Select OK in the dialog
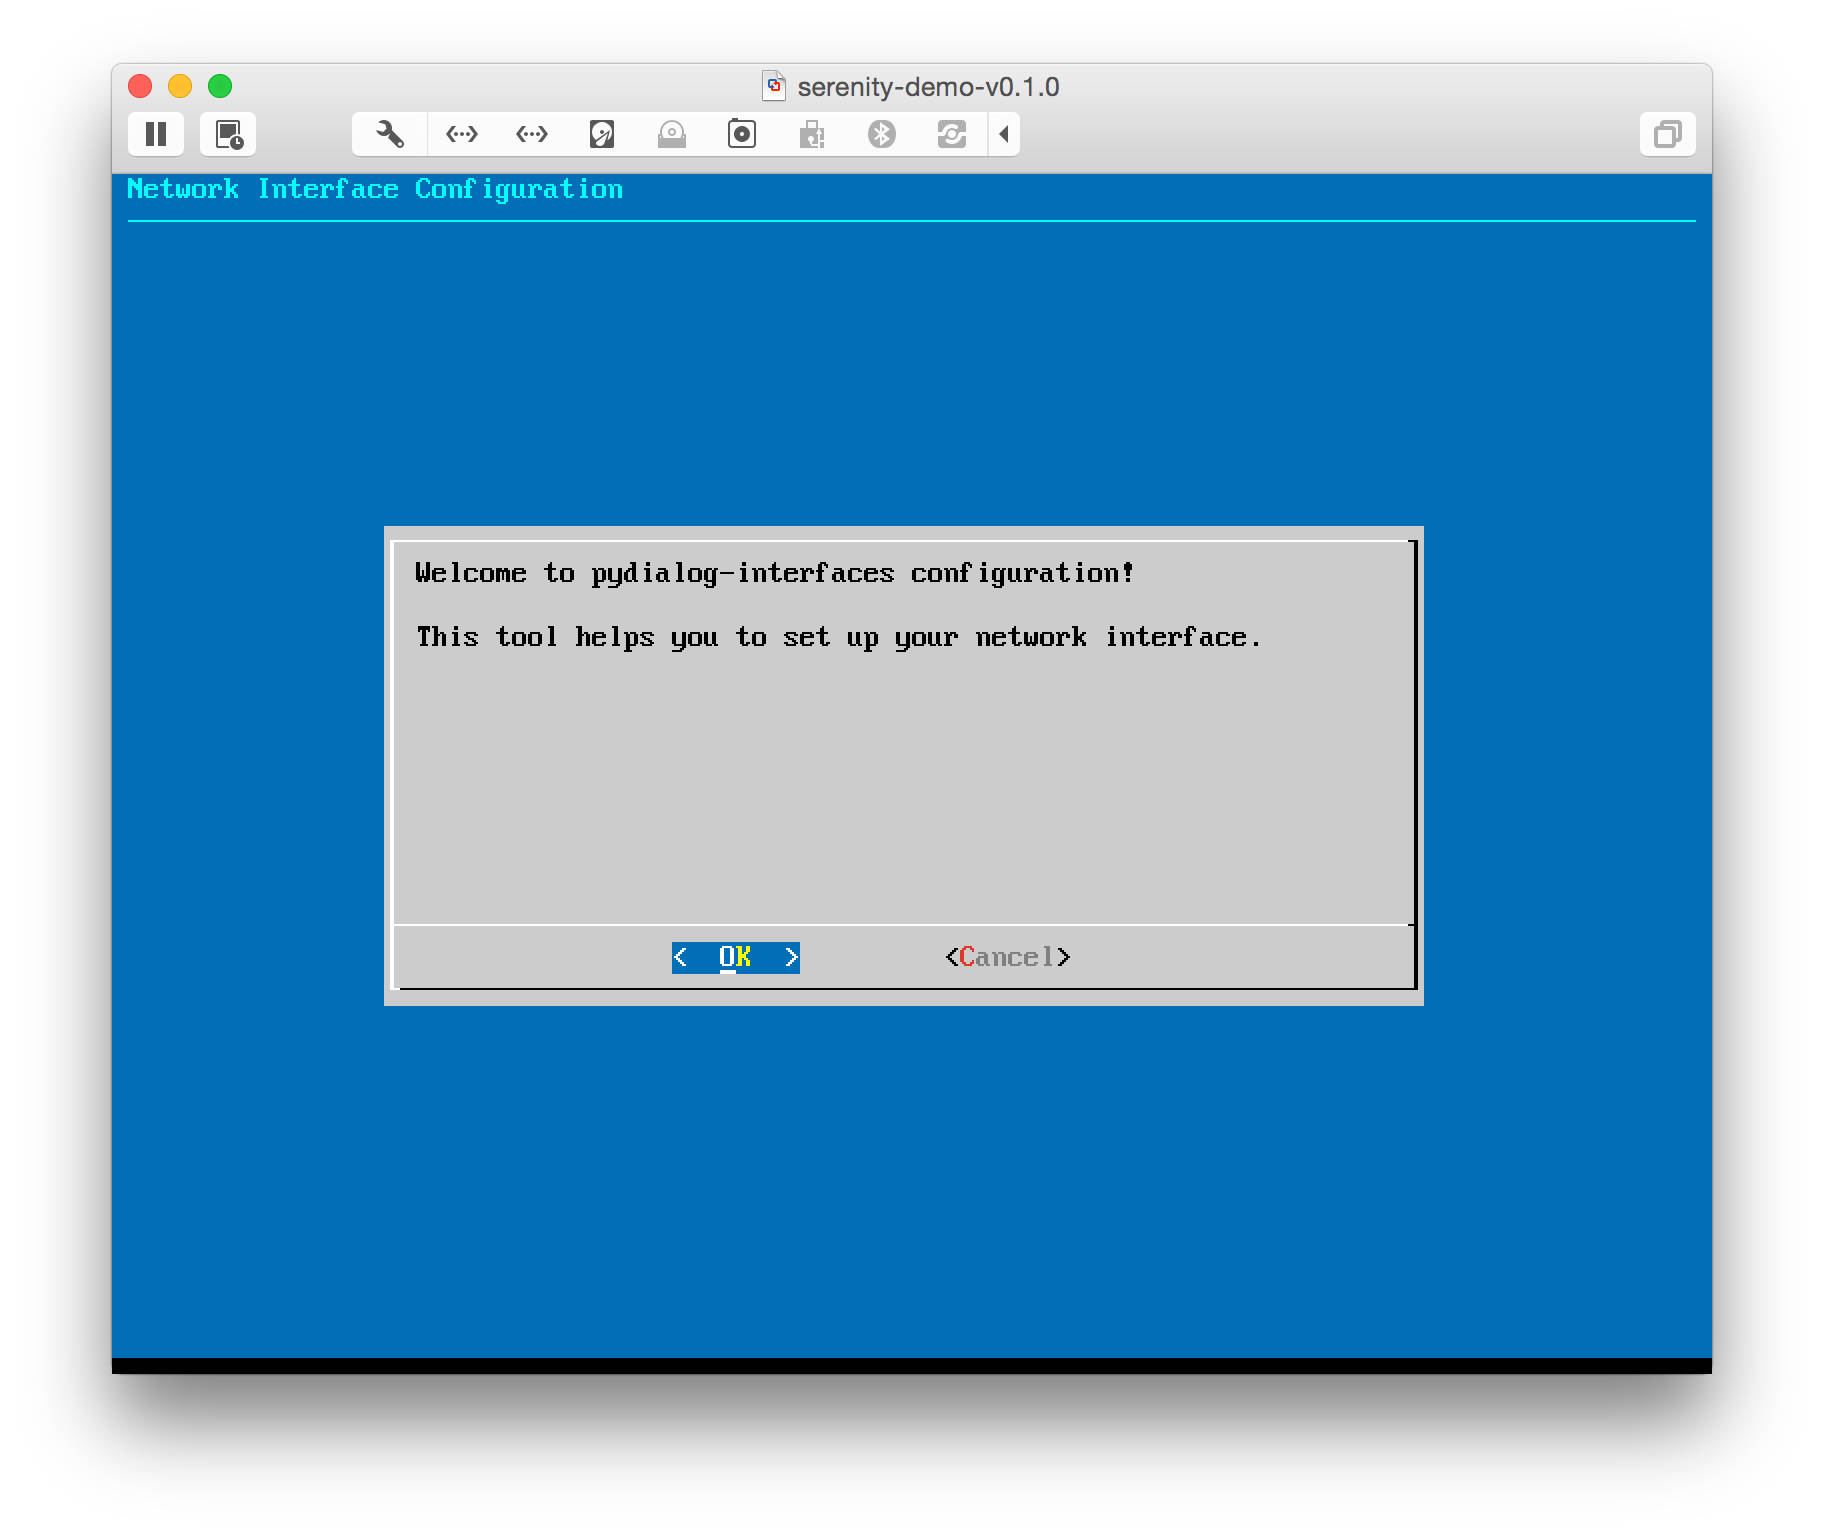The image size is (1824, 1534). point(735,957)
